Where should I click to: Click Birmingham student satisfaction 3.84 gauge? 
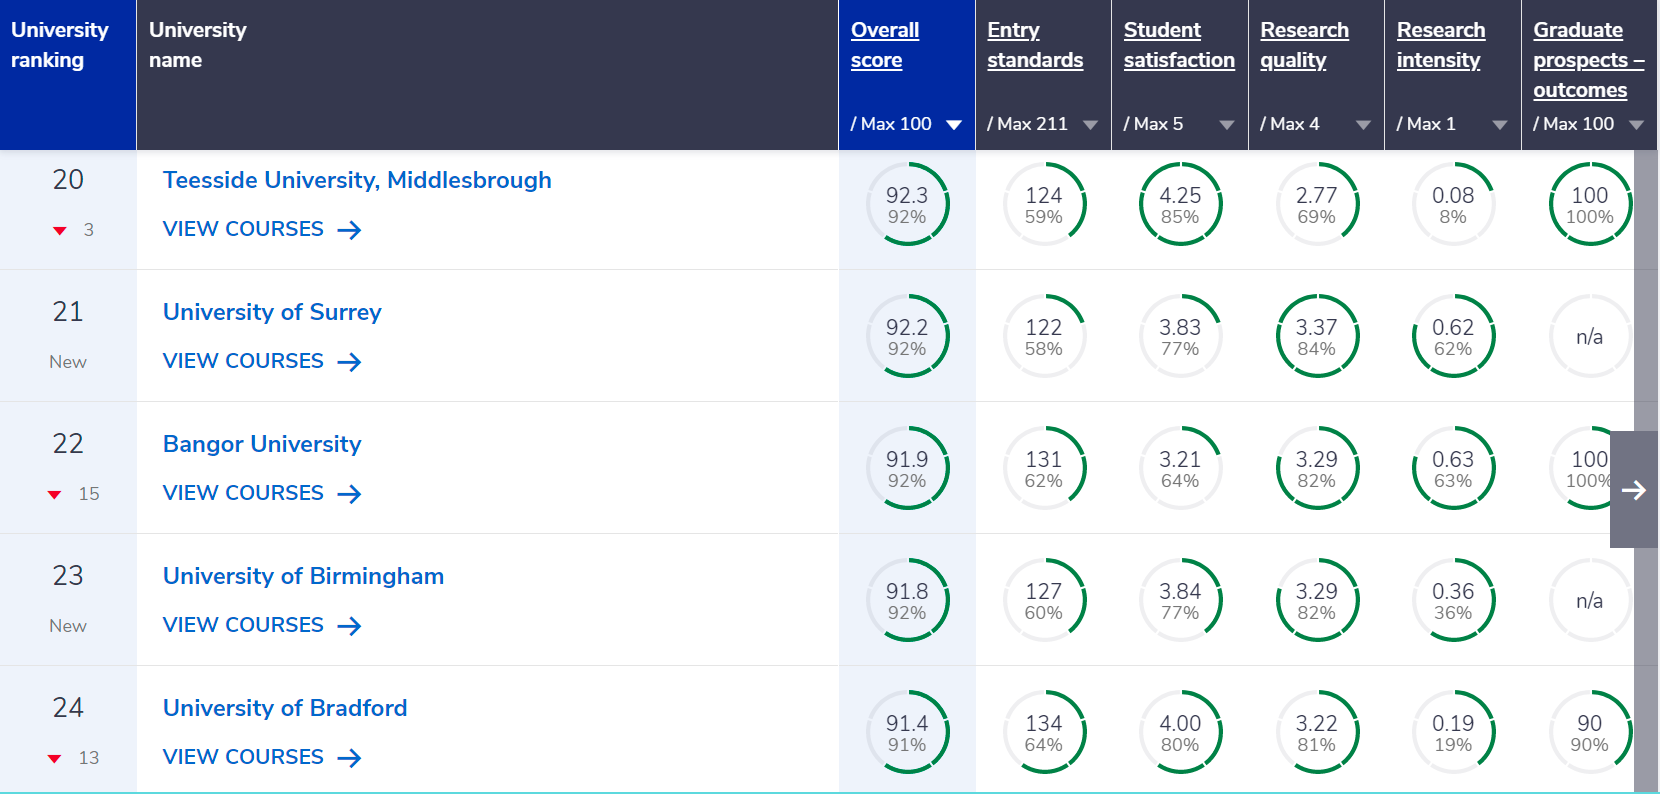[x=1180, y=600]
